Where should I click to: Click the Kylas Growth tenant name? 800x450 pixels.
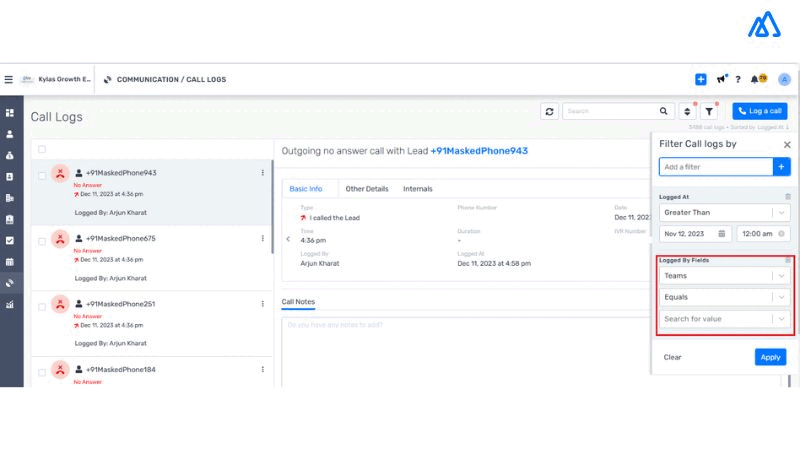pos(64,79)
